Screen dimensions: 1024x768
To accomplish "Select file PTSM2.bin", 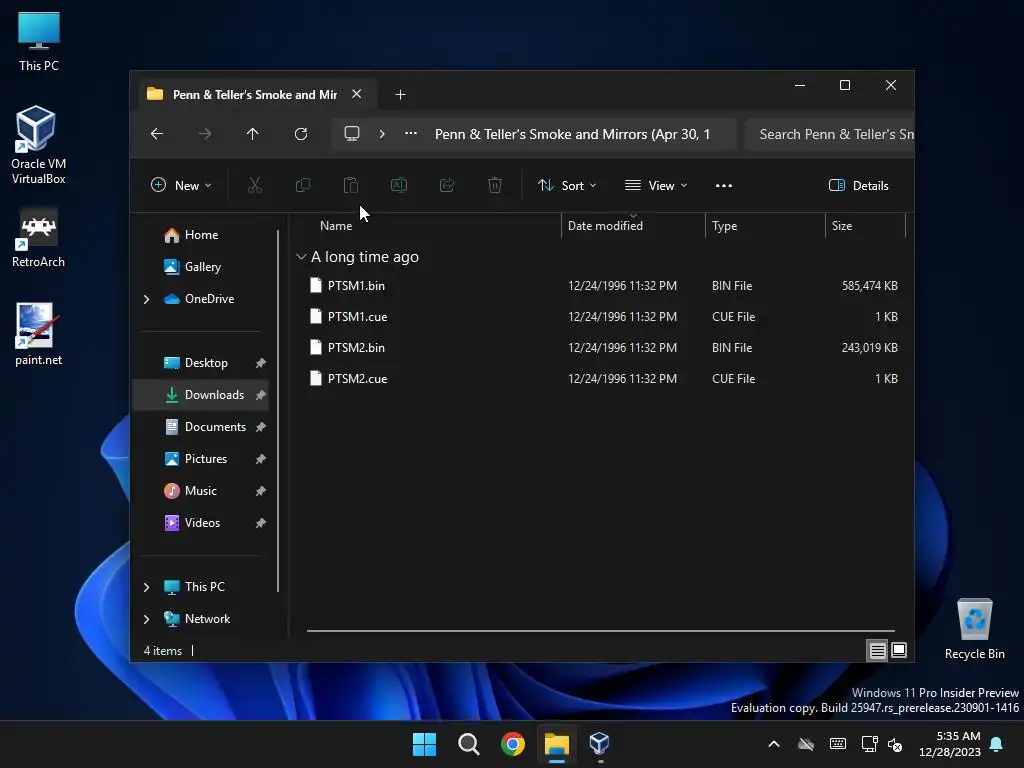I will 356,348.
